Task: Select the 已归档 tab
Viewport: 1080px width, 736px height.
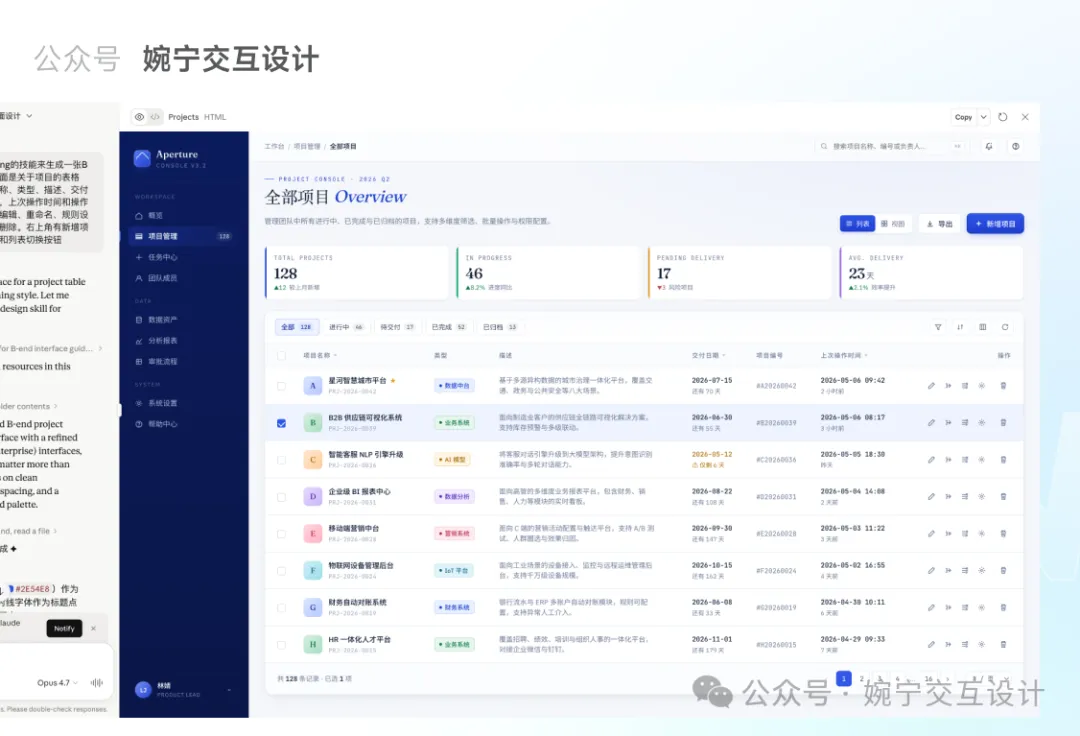Action: pos(500,327)
